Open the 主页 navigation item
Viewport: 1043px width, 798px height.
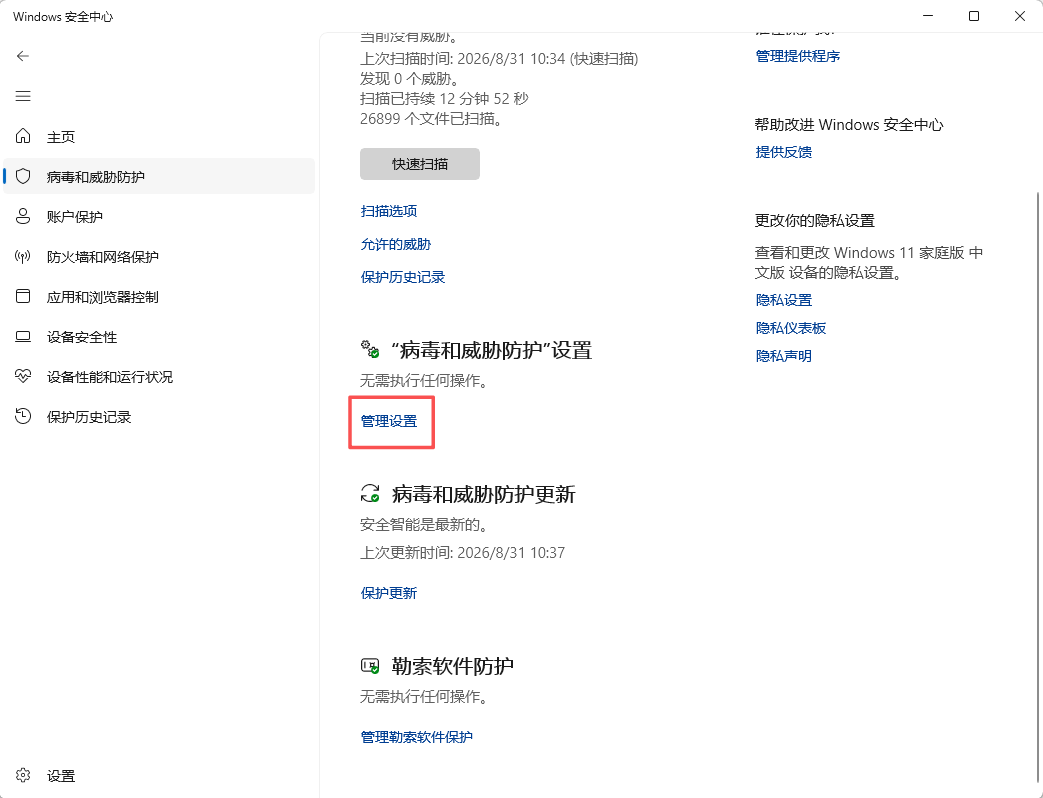[x=159, y=136]
